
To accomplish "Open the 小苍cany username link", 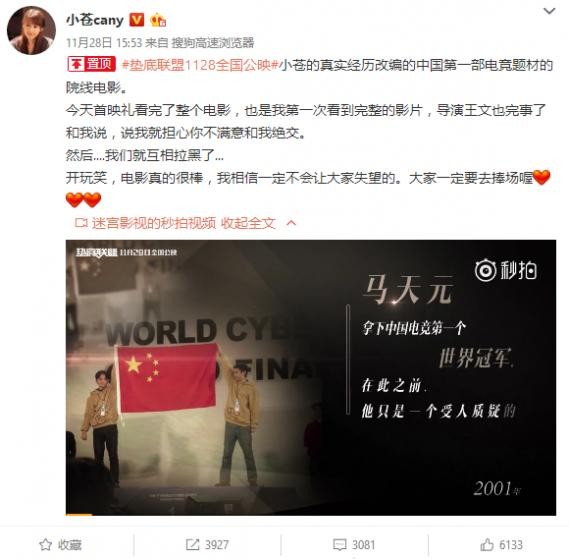I will coord(95,20).
